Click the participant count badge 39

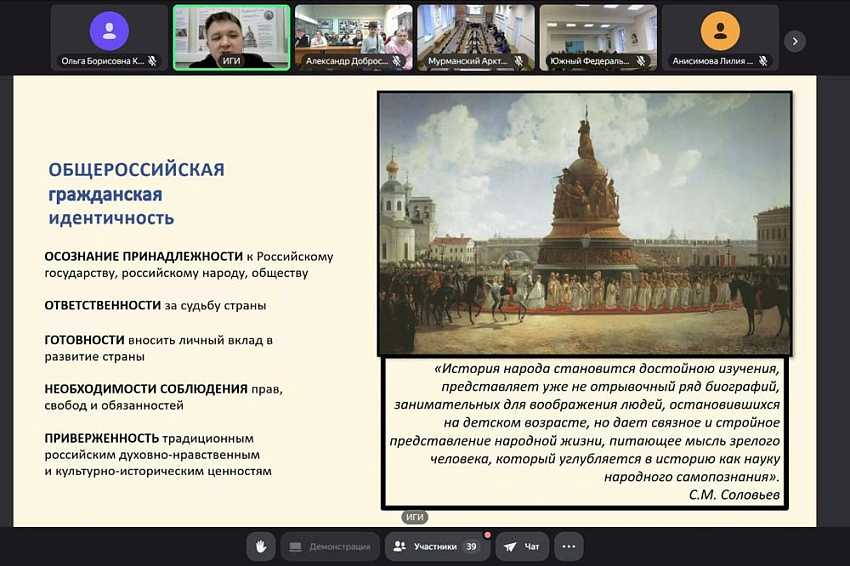coord(470,547)
